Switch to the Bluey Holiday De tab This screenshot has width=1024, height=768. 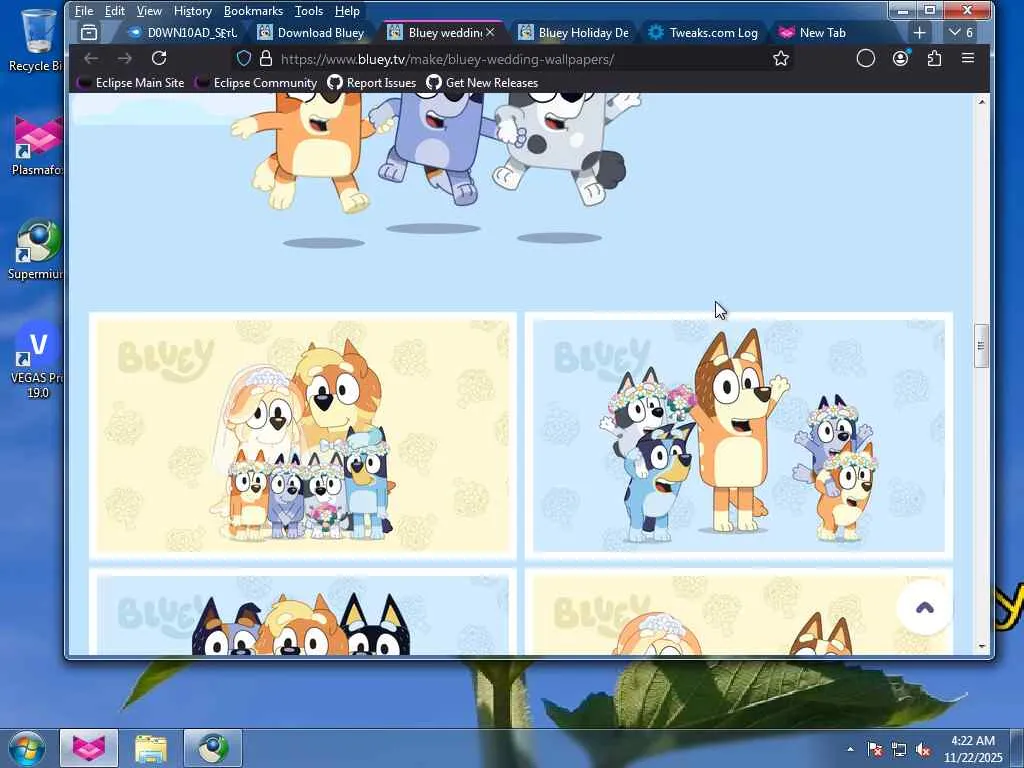[573, 33]
